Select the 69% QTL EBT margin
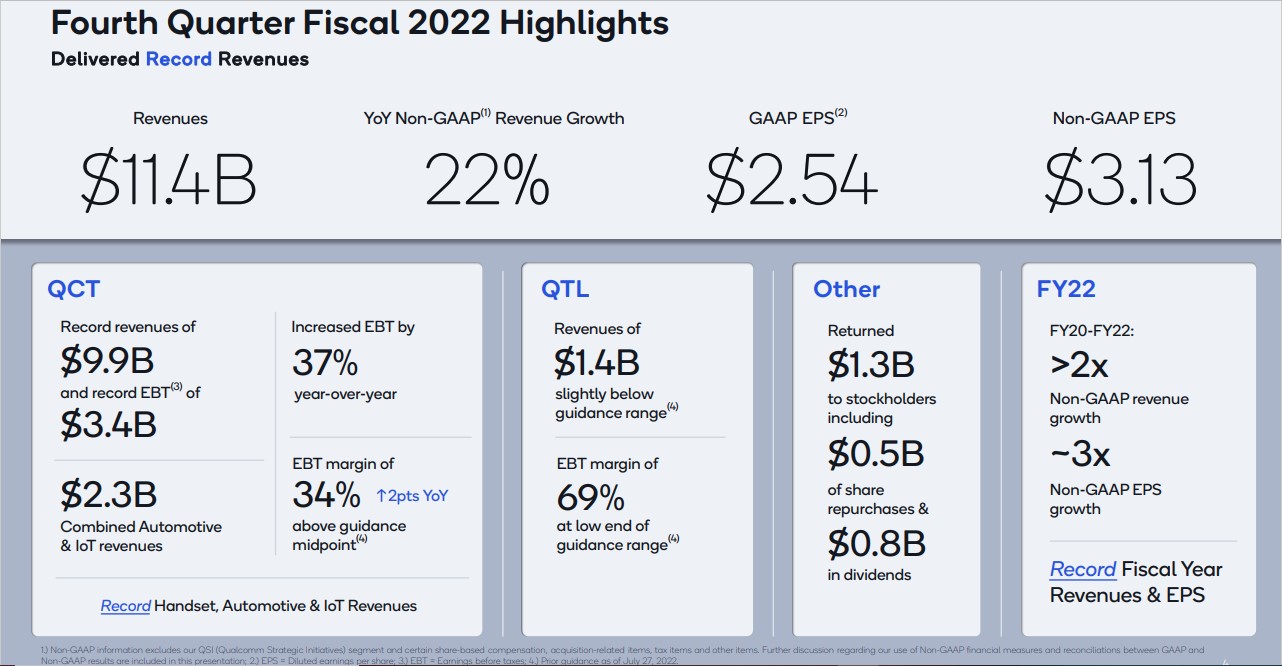This screenshot has width=1282, height=666. [589, 497]
